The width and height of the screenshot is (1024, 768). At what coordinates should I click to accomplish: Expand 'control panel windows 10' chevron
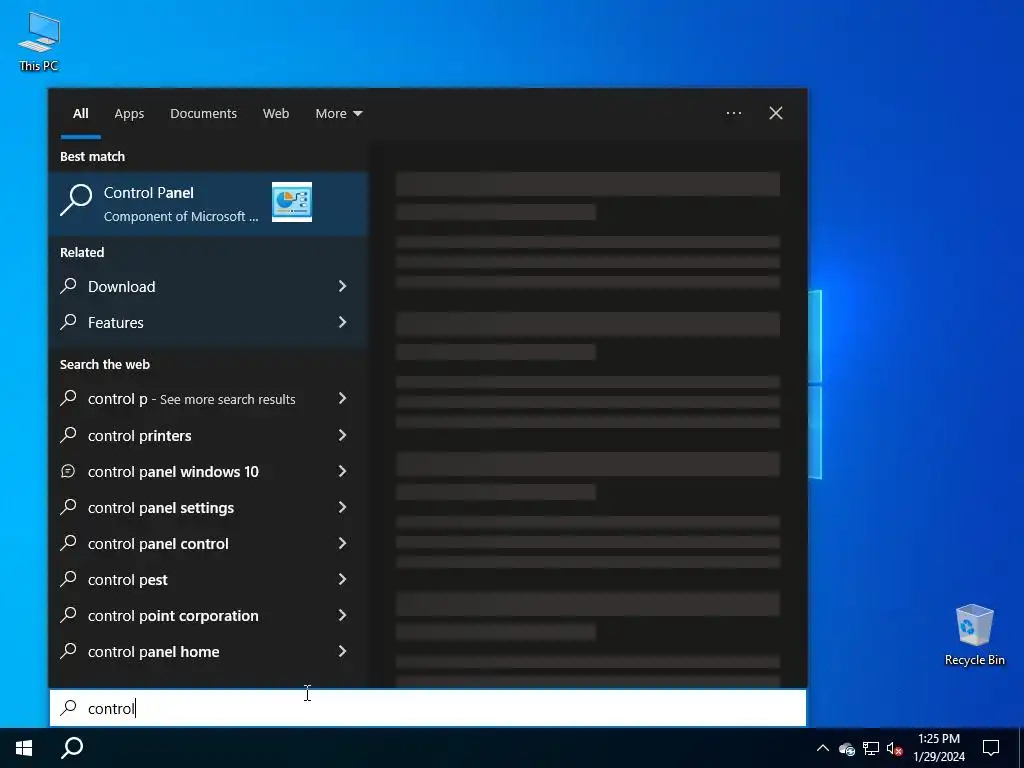(x=342, y=472)
